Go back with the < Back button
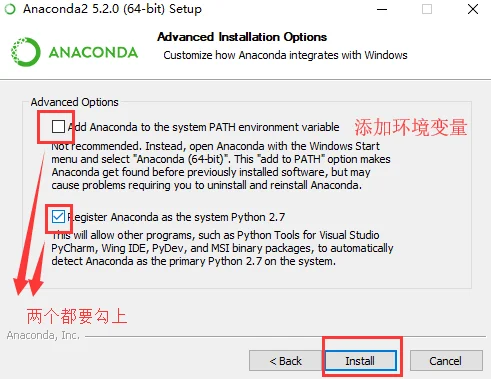 point(285,361)
